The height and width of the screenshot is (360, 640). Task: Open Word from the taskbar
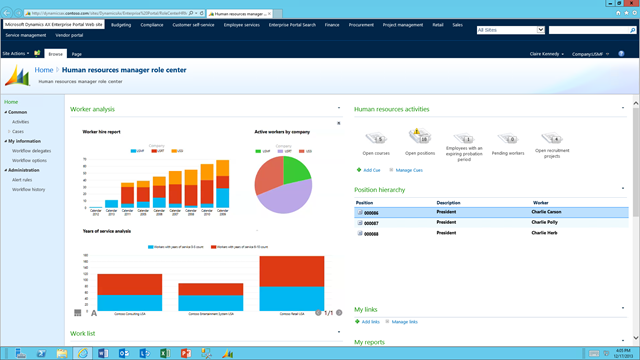point(103,353)
